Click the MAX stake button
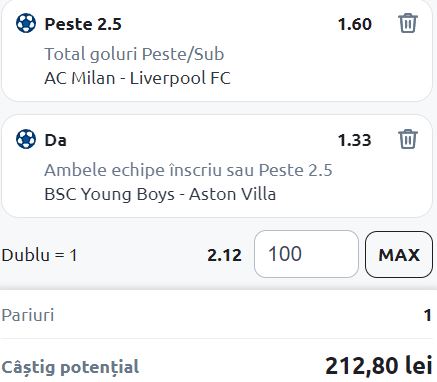 (x=399, y=254)
